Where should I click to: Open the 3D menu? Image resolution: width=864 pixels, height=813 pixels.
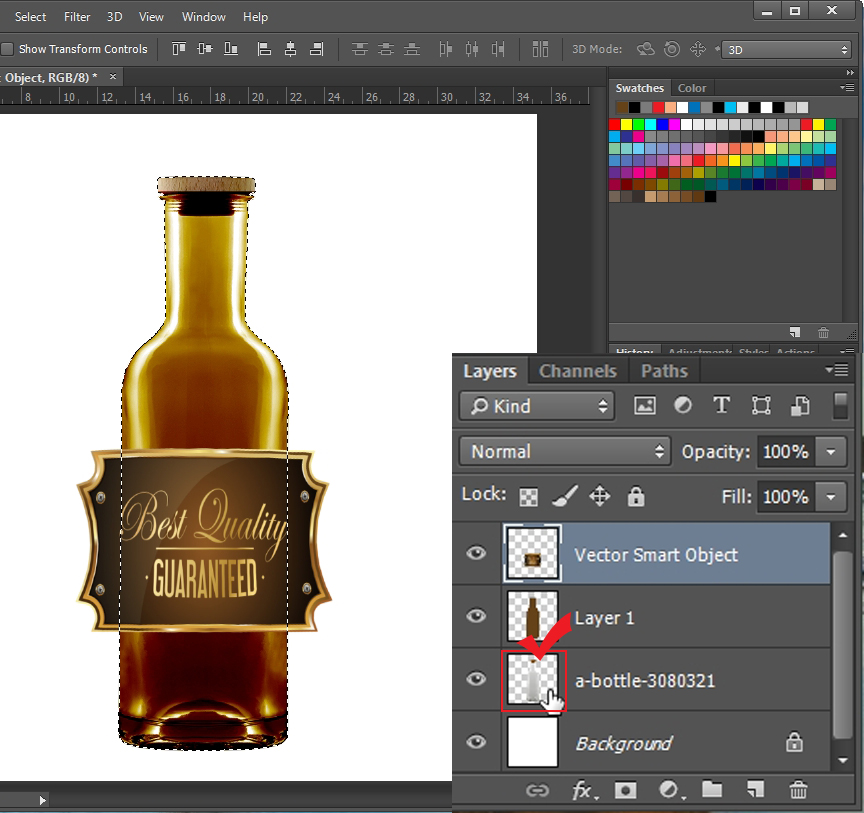pyautogui.click(x=114, y=17)
